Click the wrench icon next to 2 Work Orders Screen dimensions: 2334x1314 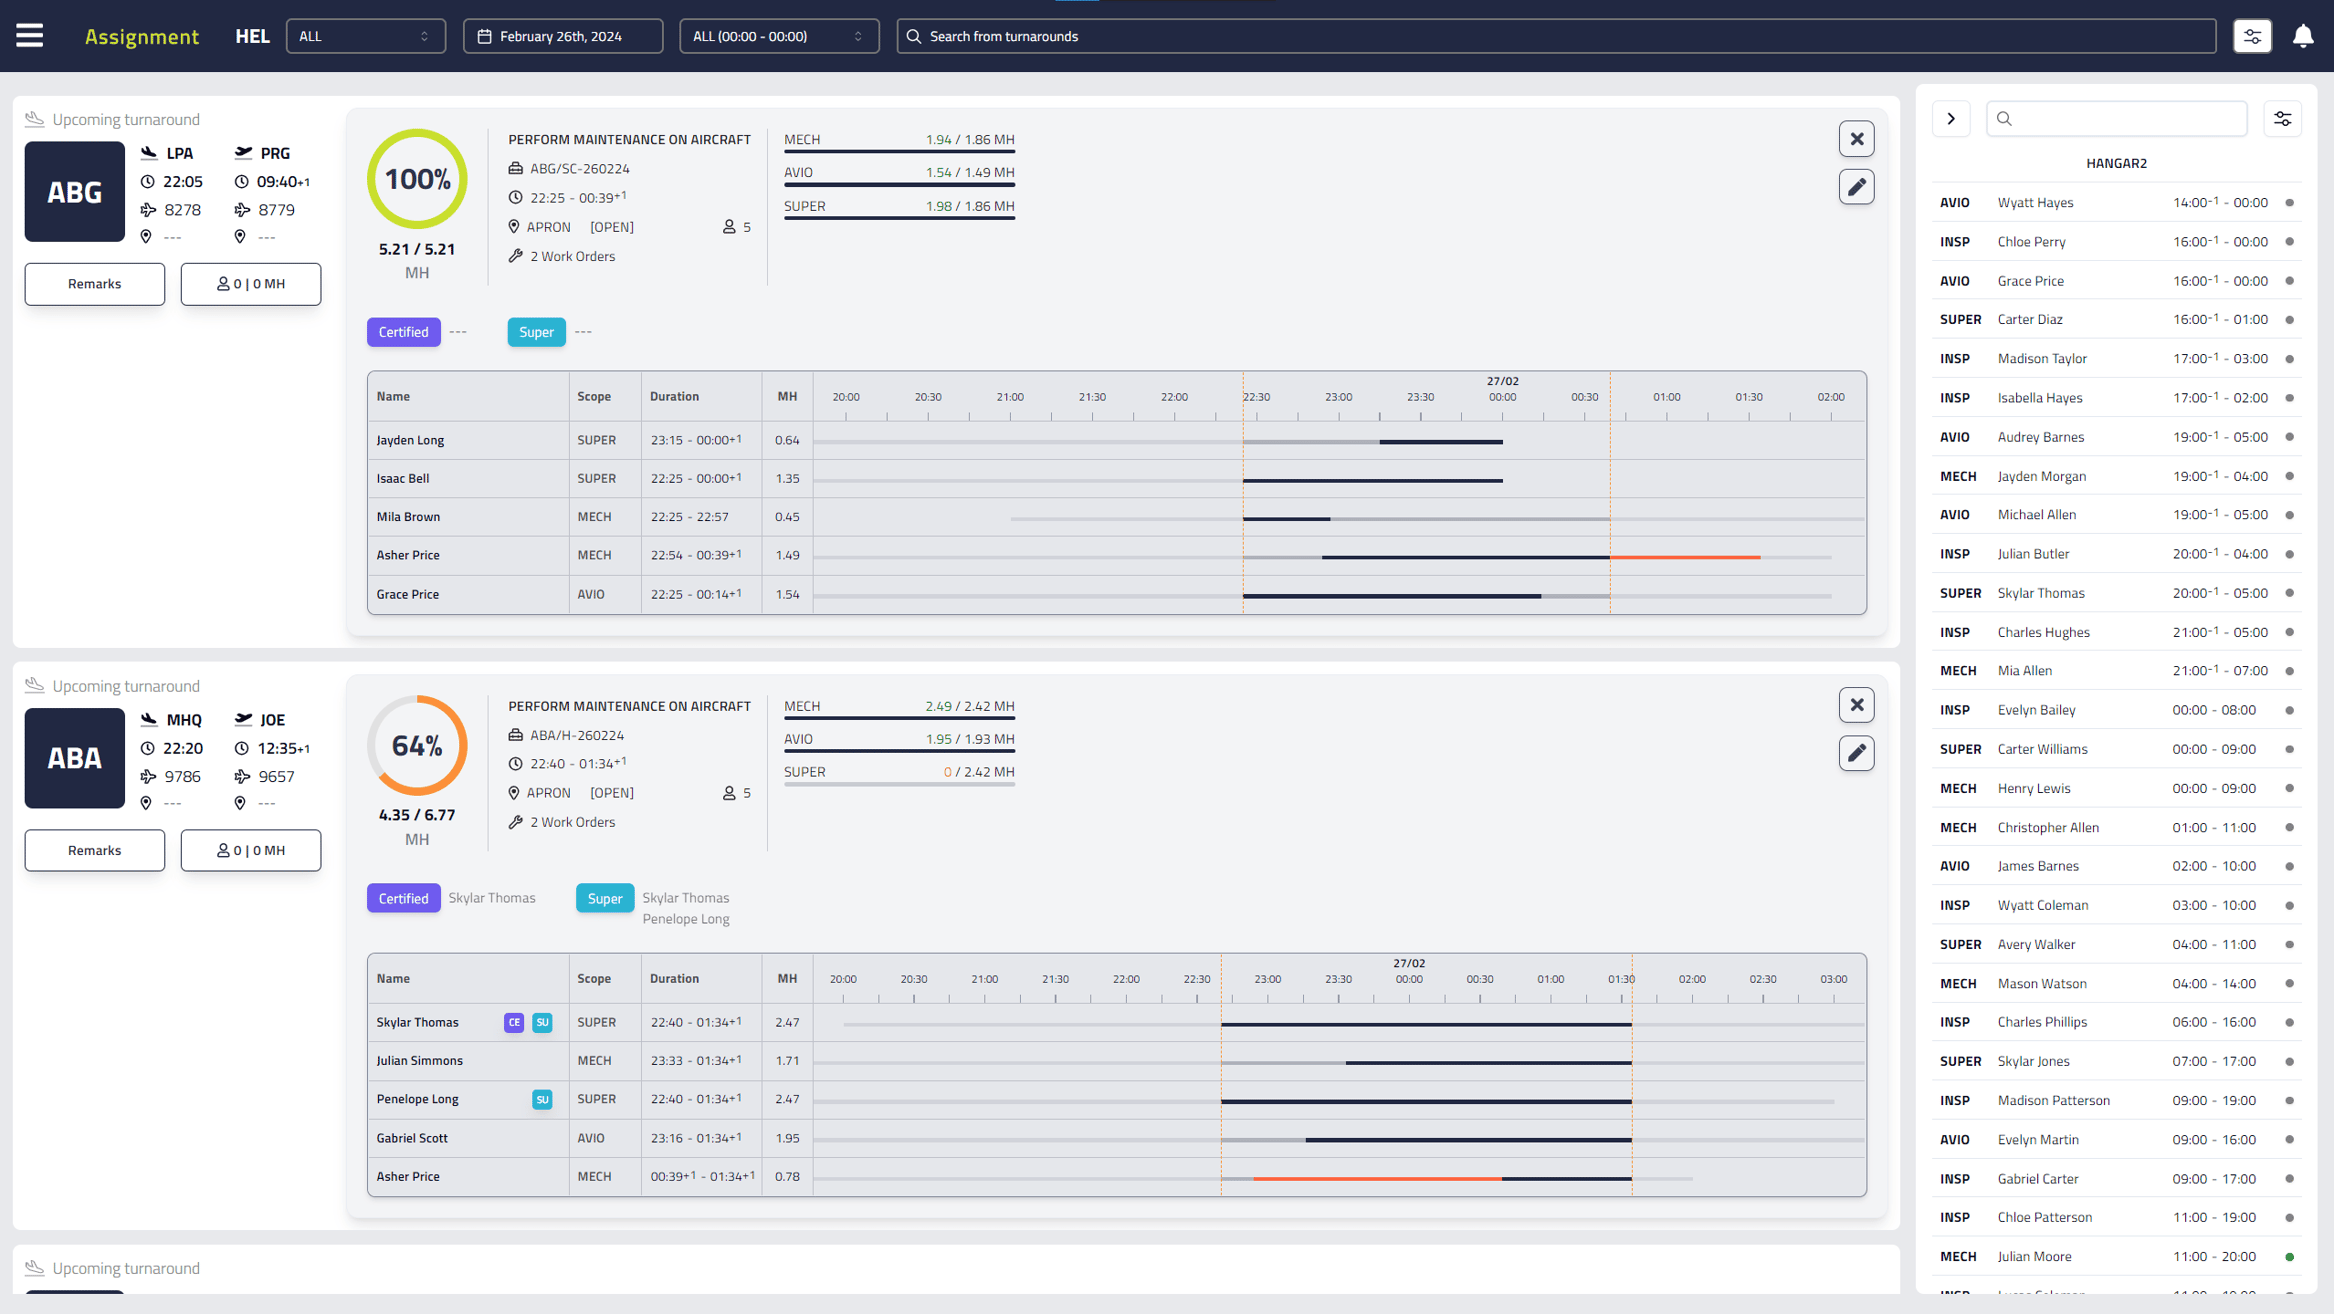515,256
